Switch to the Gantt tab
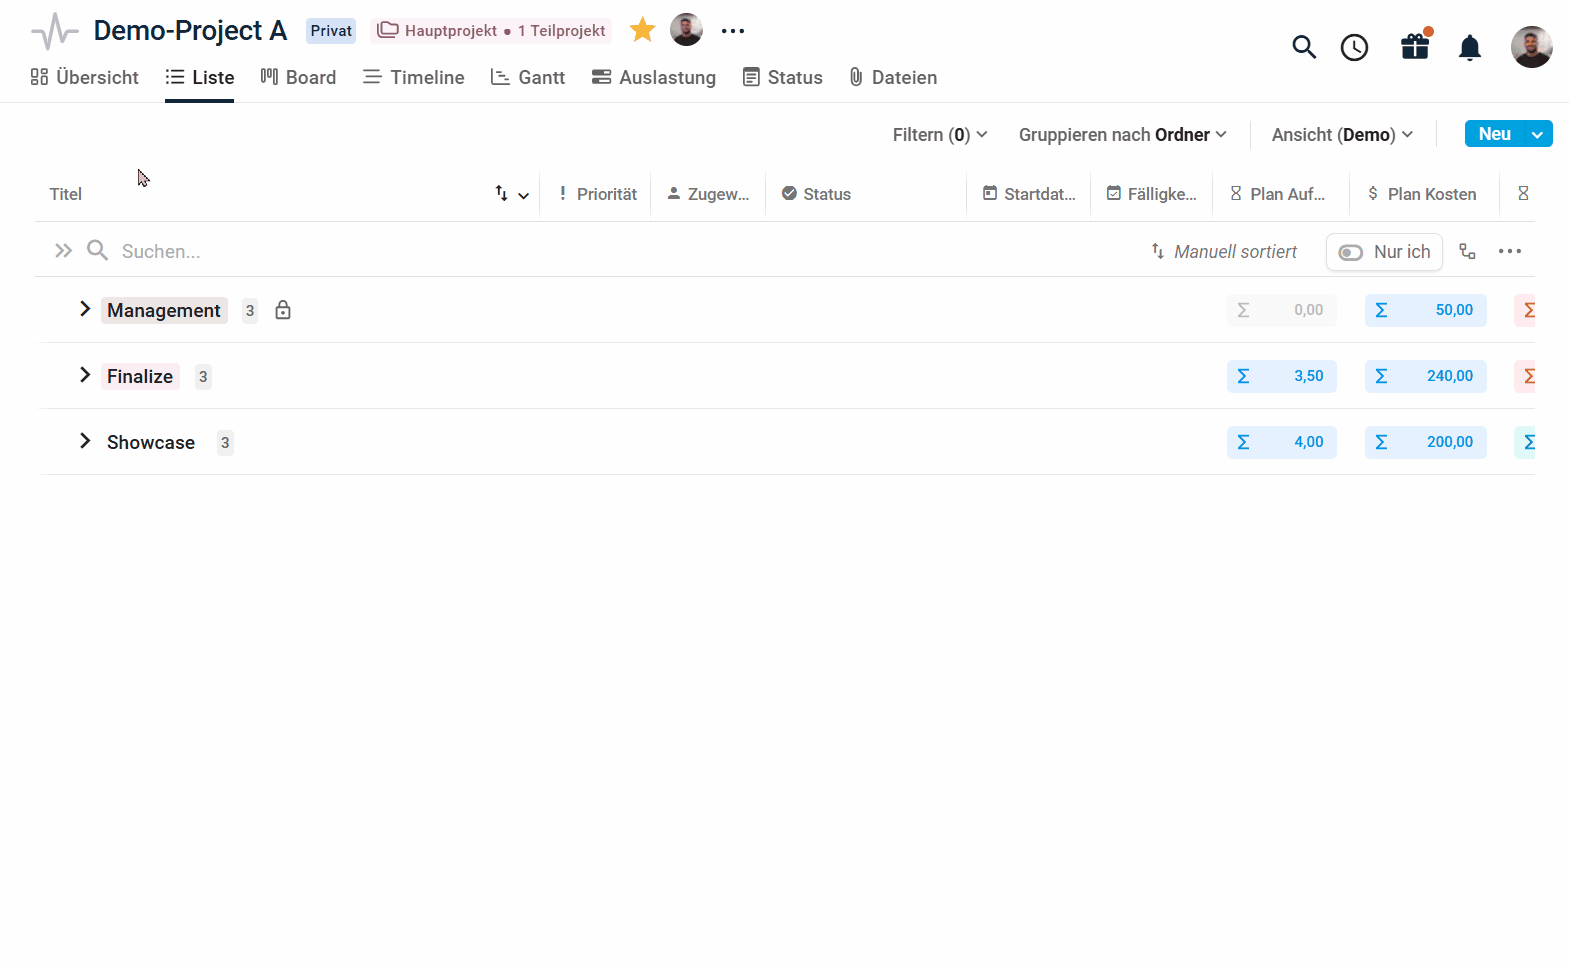Image resolution: width=1569 pixels, height=966 pixels. click(x=528, y=77)
